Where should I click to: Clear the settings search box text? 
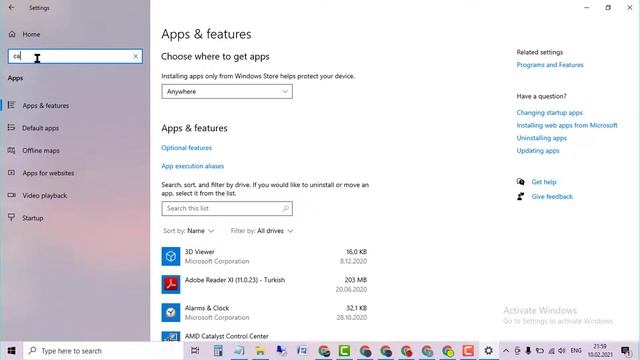[136, 56]
